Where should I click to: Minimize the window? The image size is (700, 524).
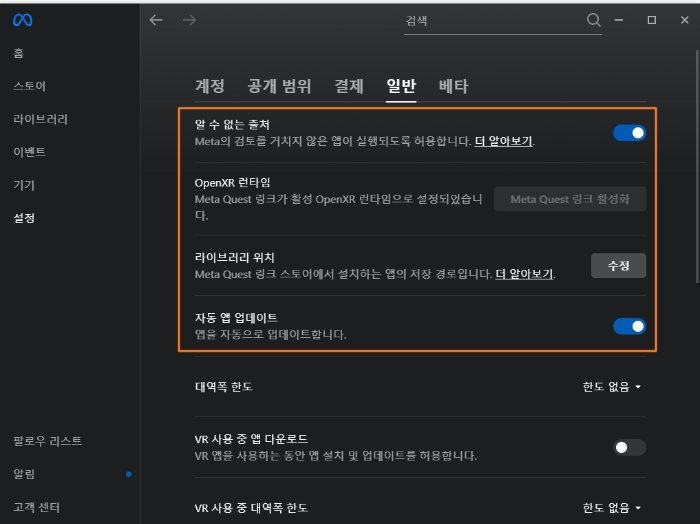tap(619, 20)
